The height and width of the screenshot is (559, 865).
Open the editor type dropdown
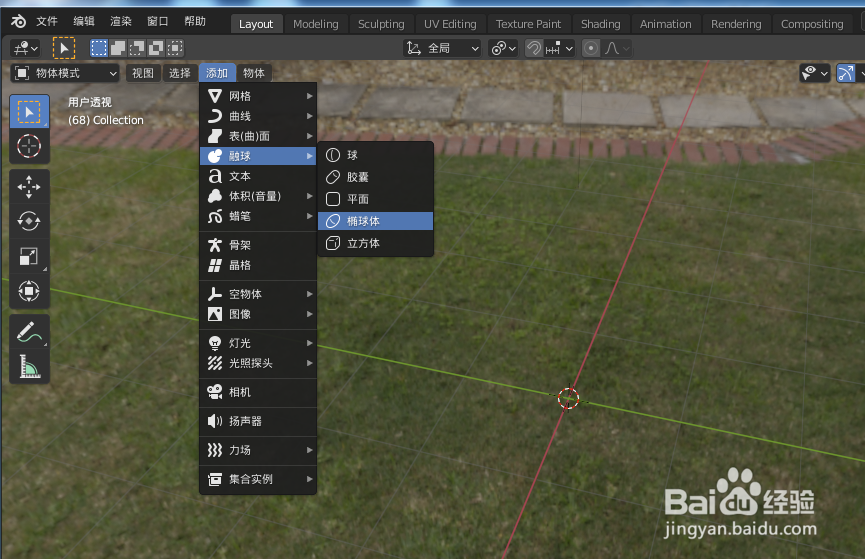pyautogui.click(x=25, y=49)
